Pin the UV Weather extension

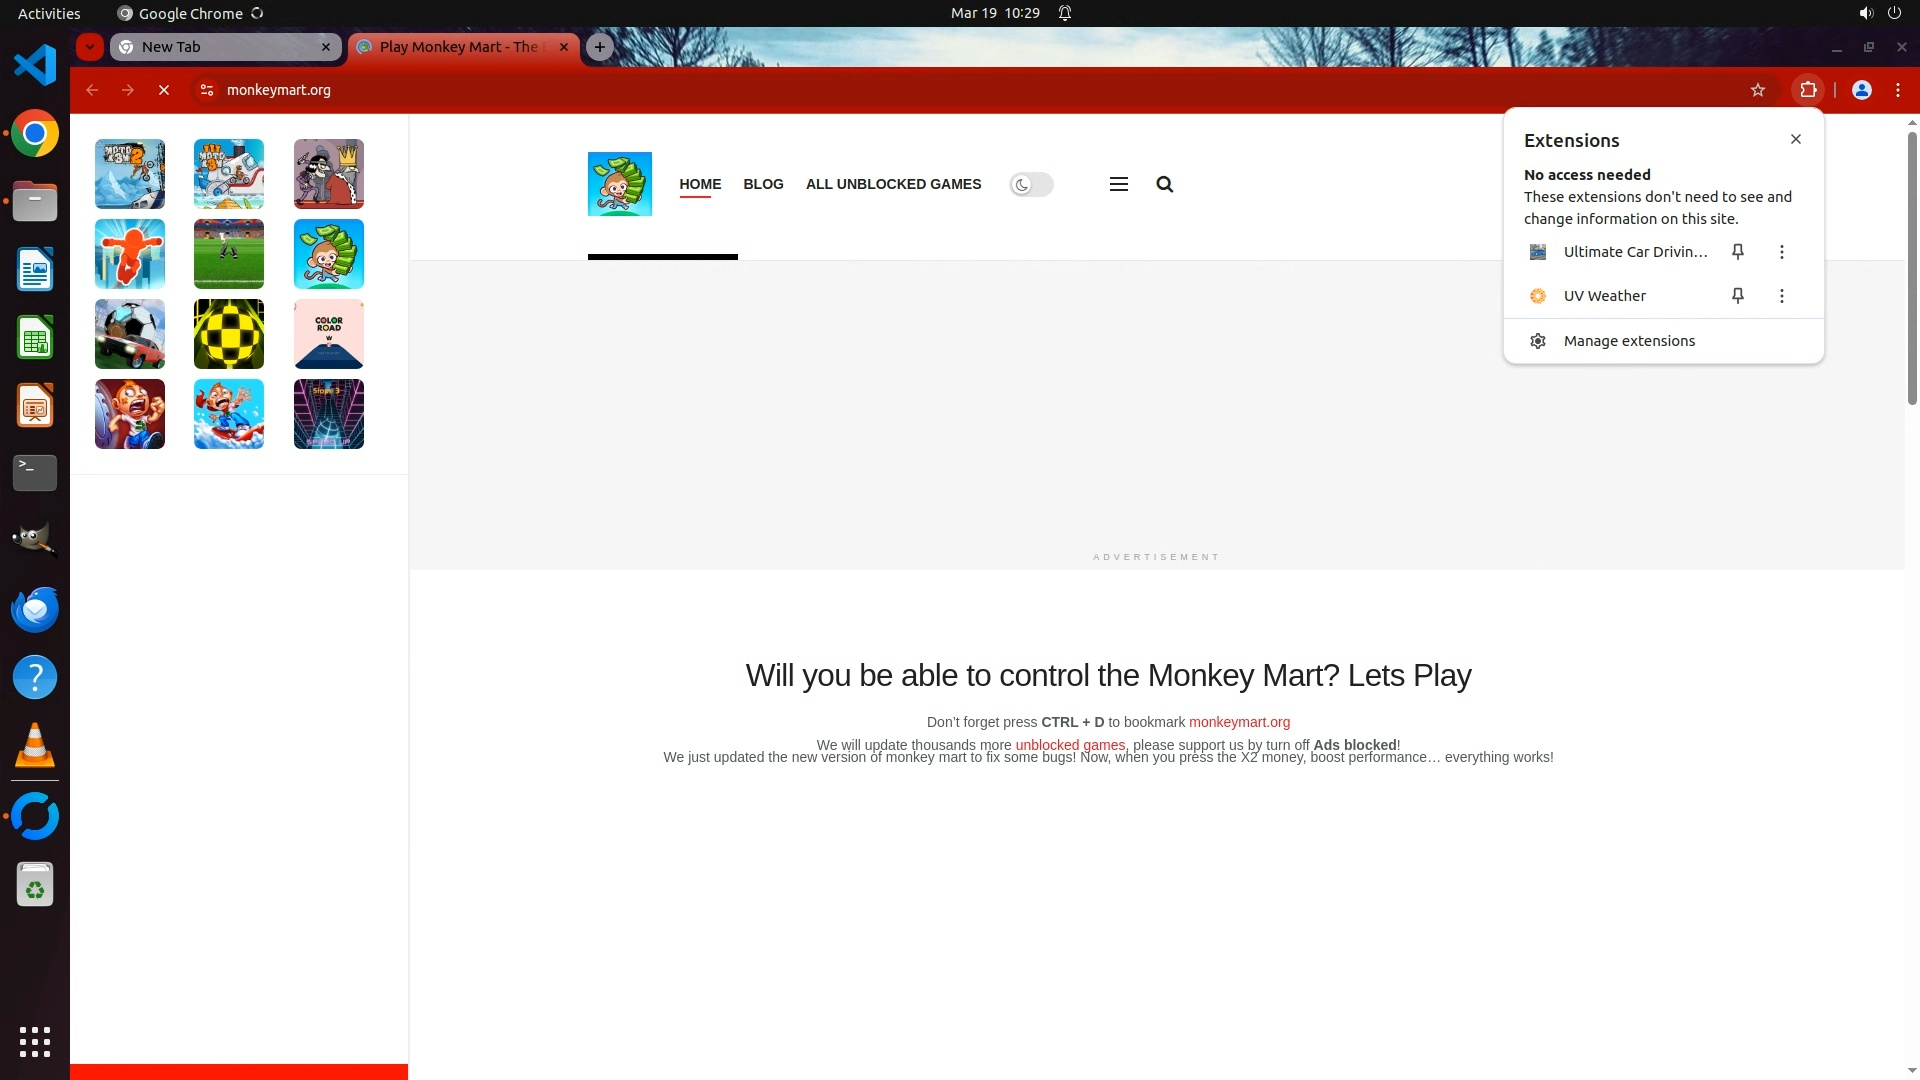pos(1738,296)
